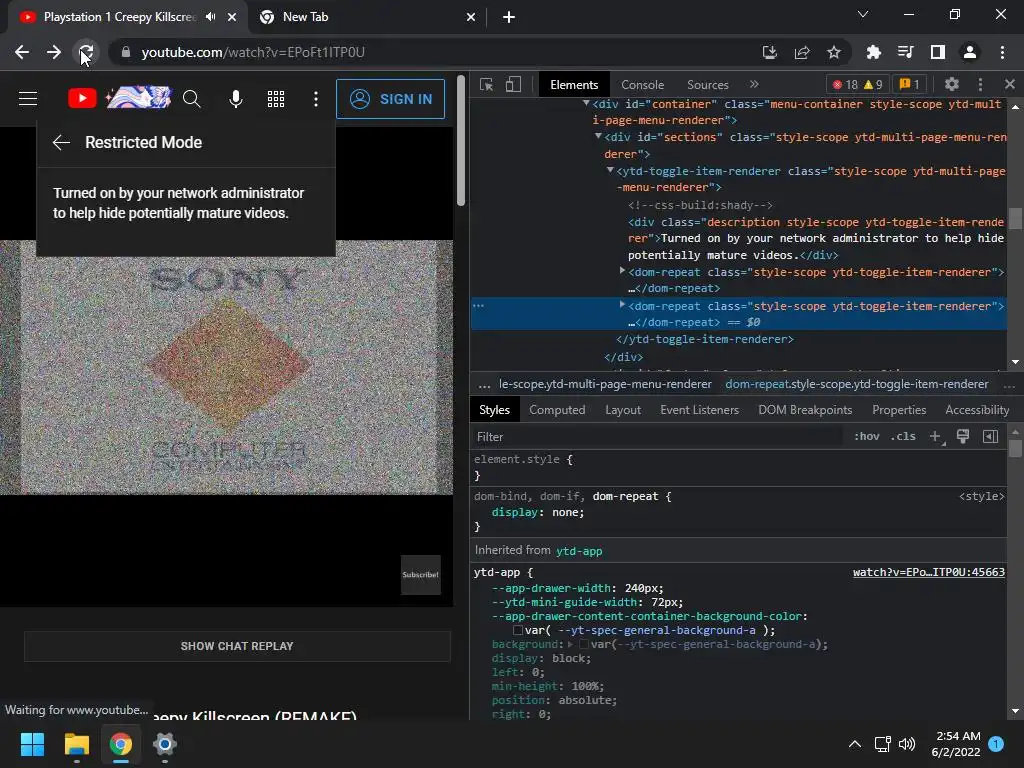Viewport: 1024px width, 768px height.
Task: Open a new browser tab with plus
Action: (509, 17)
